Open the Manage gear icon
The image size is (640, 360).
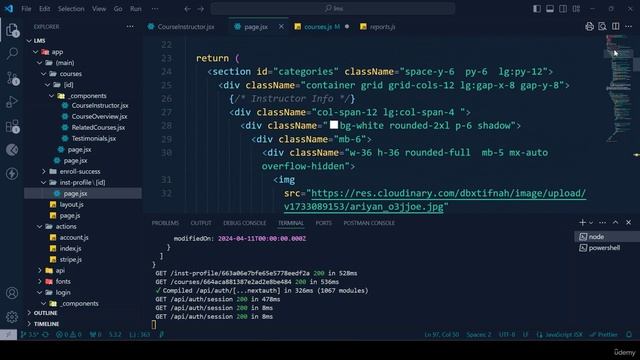(12, 317)
